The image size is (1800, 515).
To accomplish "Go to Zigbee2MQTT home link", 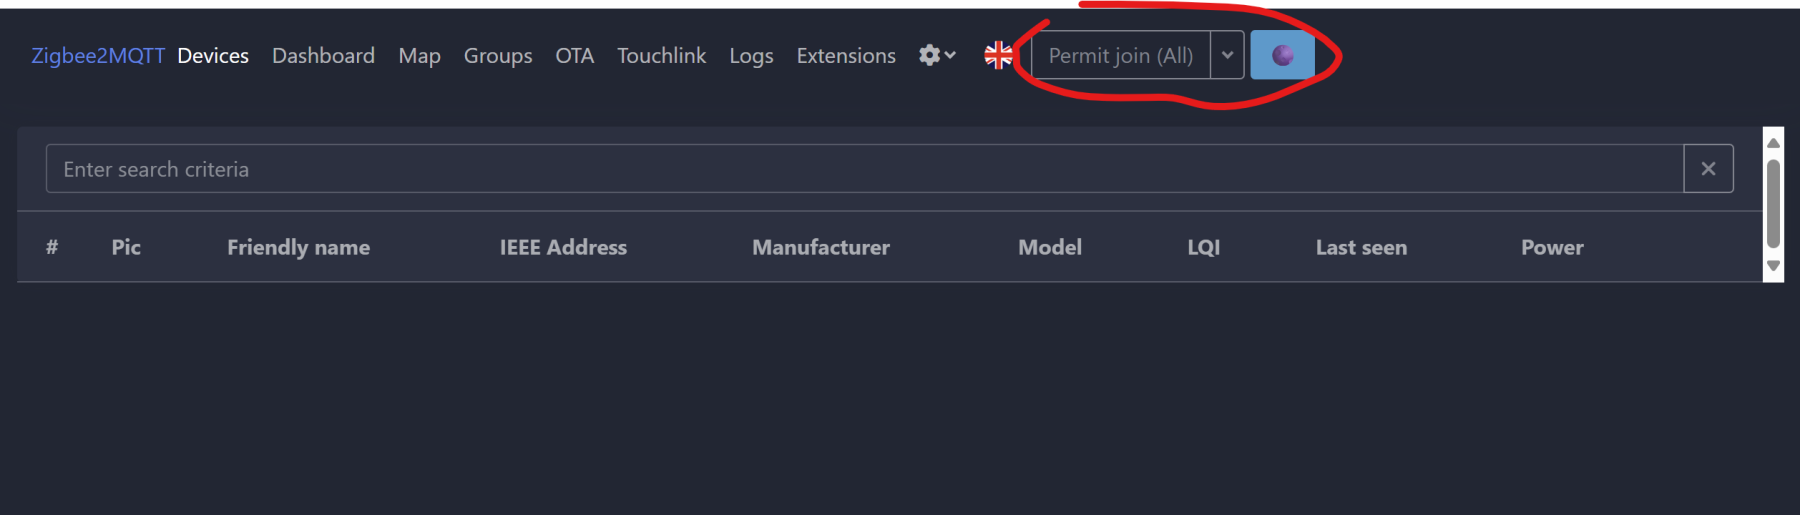I will pyautogui.click(x=98, y=56).
